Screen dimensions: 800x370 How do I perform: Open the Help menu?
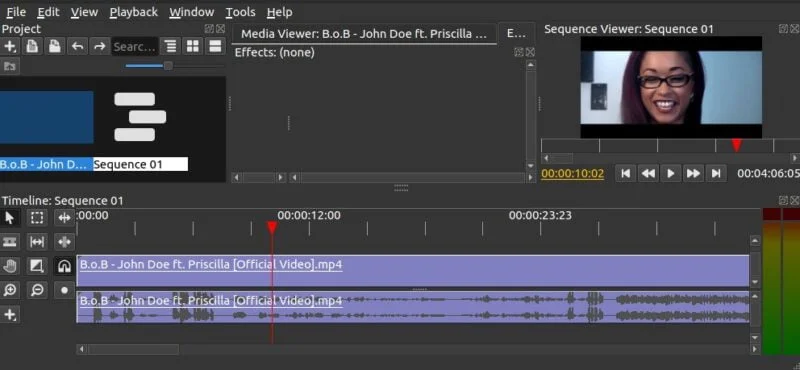coord(279,12)
